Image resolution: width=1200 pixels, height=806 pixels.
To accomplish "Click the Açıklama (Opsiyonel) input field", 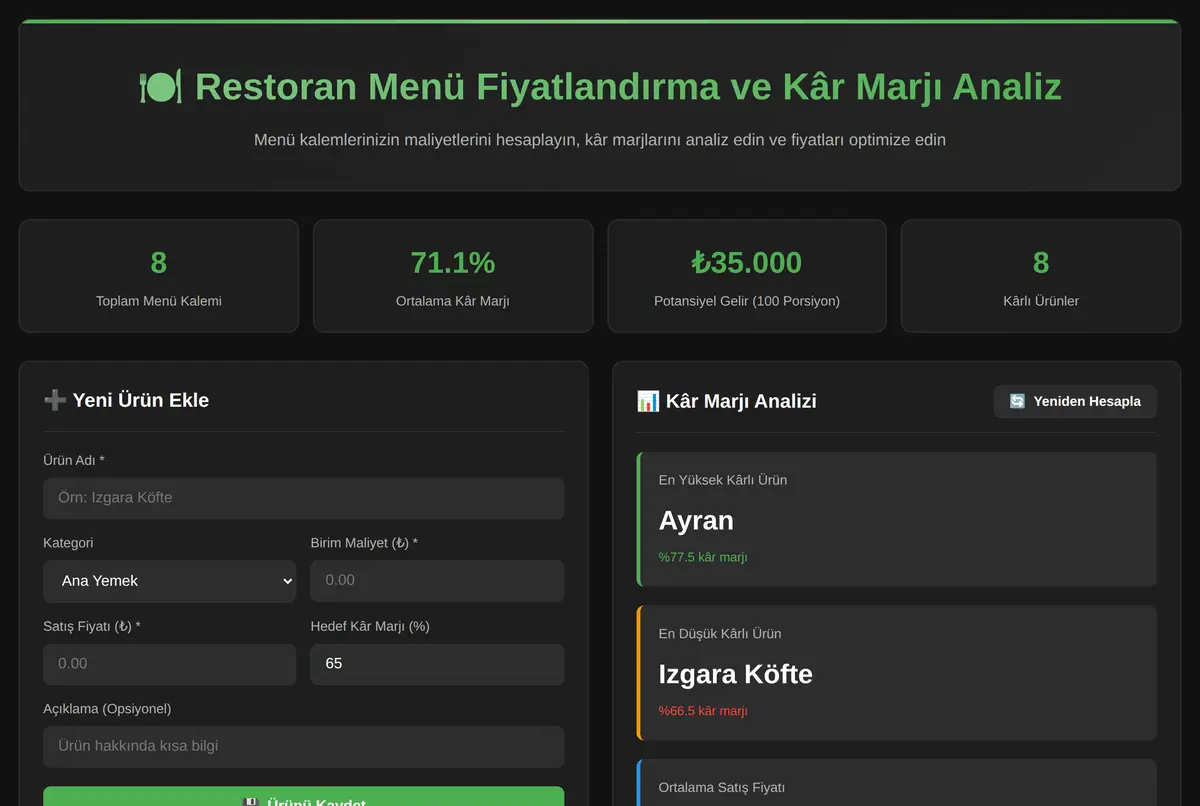I will pyautogui.click(x=304, y=747).
